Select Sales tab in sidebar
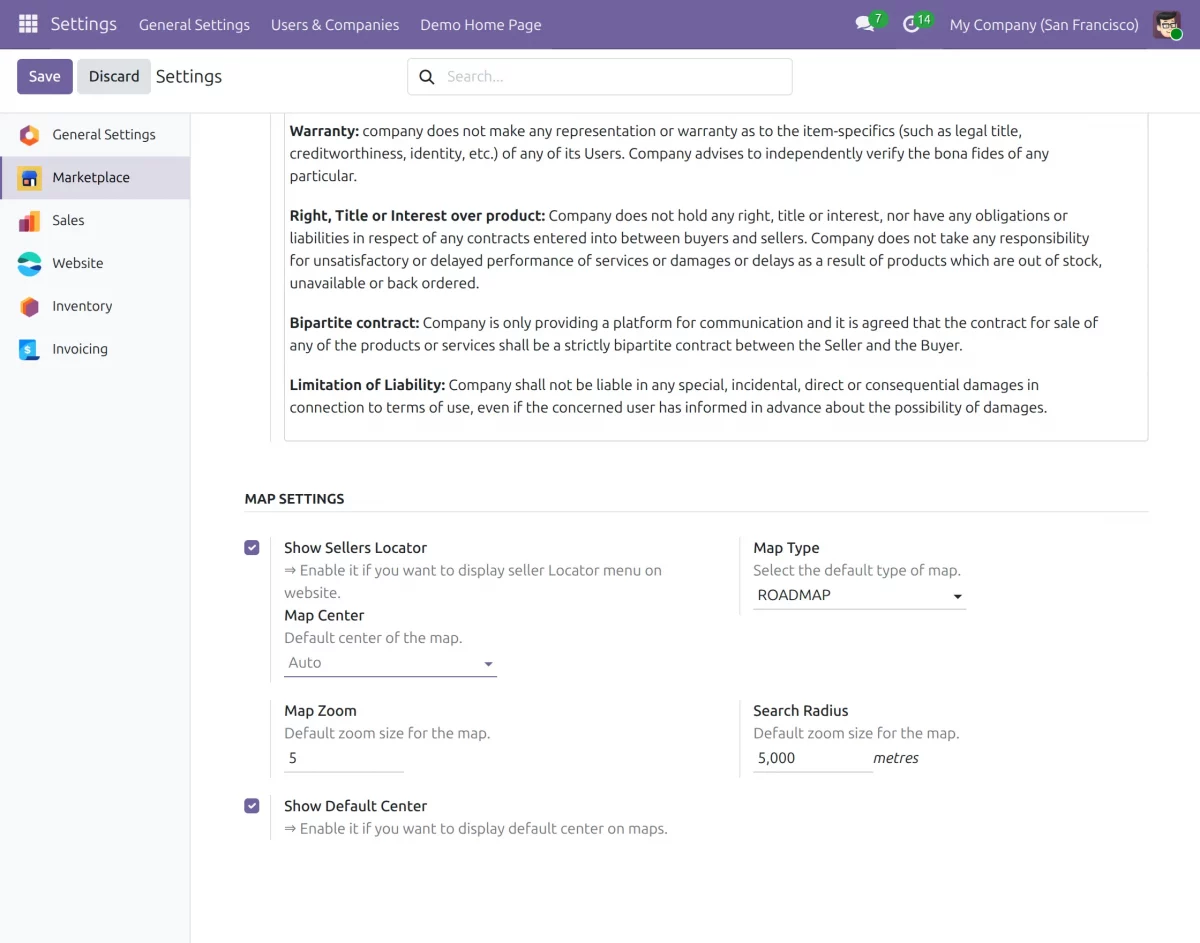Viewport: 1200px width, 943px height. click(x=95, y=221)
